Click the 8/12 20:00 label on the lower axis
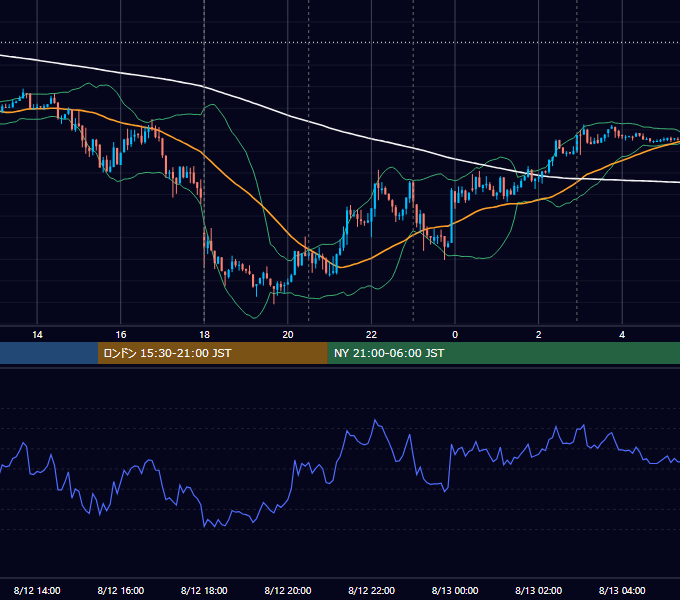The width and height of the screenshot is (680, 600). point(288,590)
